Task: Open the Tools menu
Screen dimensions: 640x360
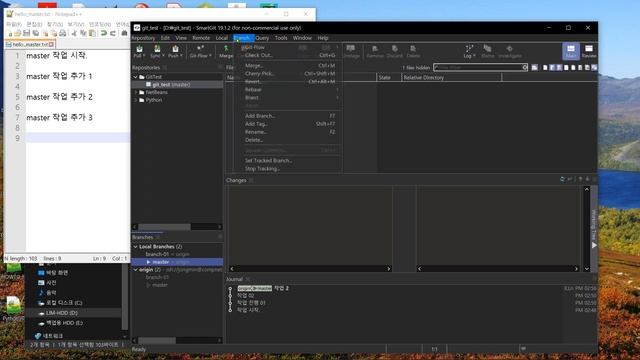Action: click(x=281, y=38)
